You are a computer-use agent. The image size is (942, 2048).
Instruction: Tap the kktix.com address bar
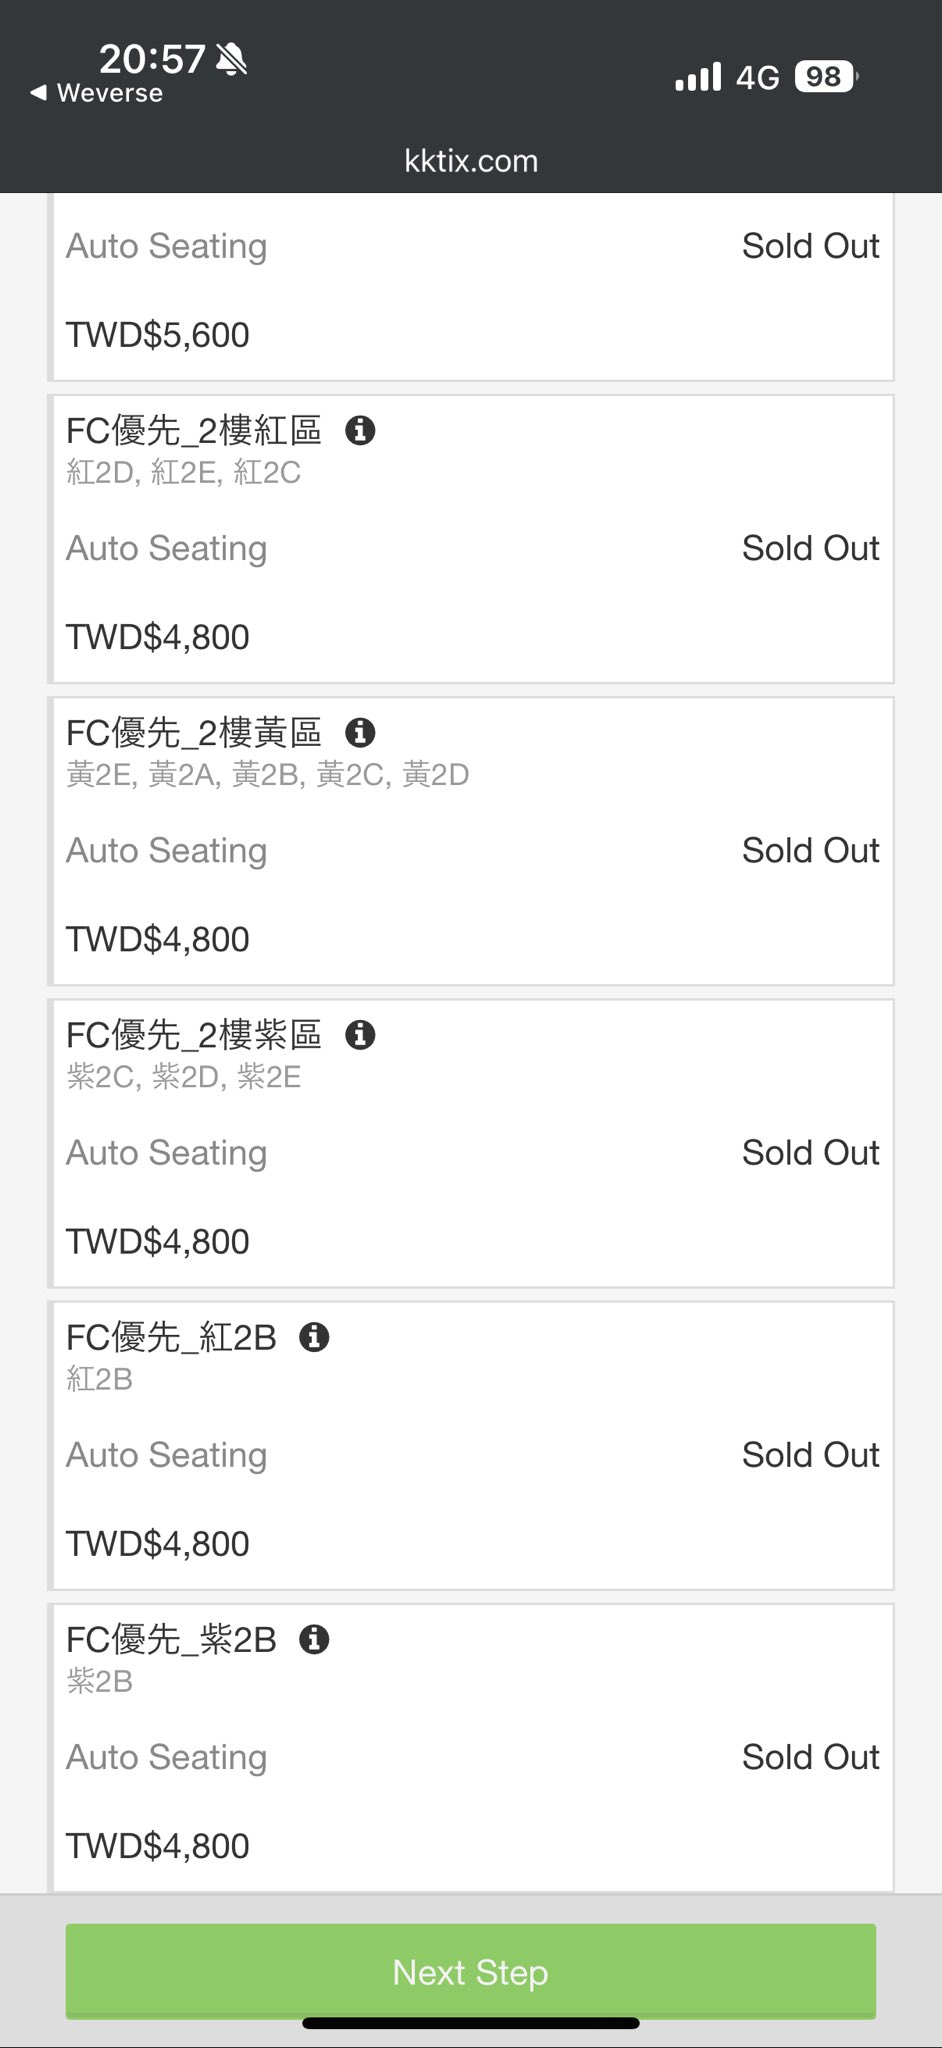pyautogui.click(x=471, y=161)
